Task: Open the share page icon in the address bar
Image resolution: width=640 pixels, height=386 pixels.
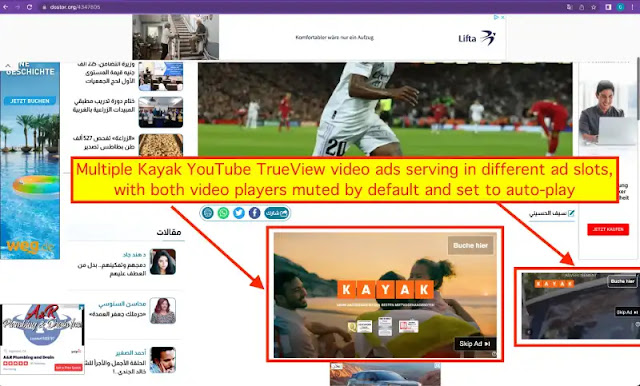Action: [582, 7]
